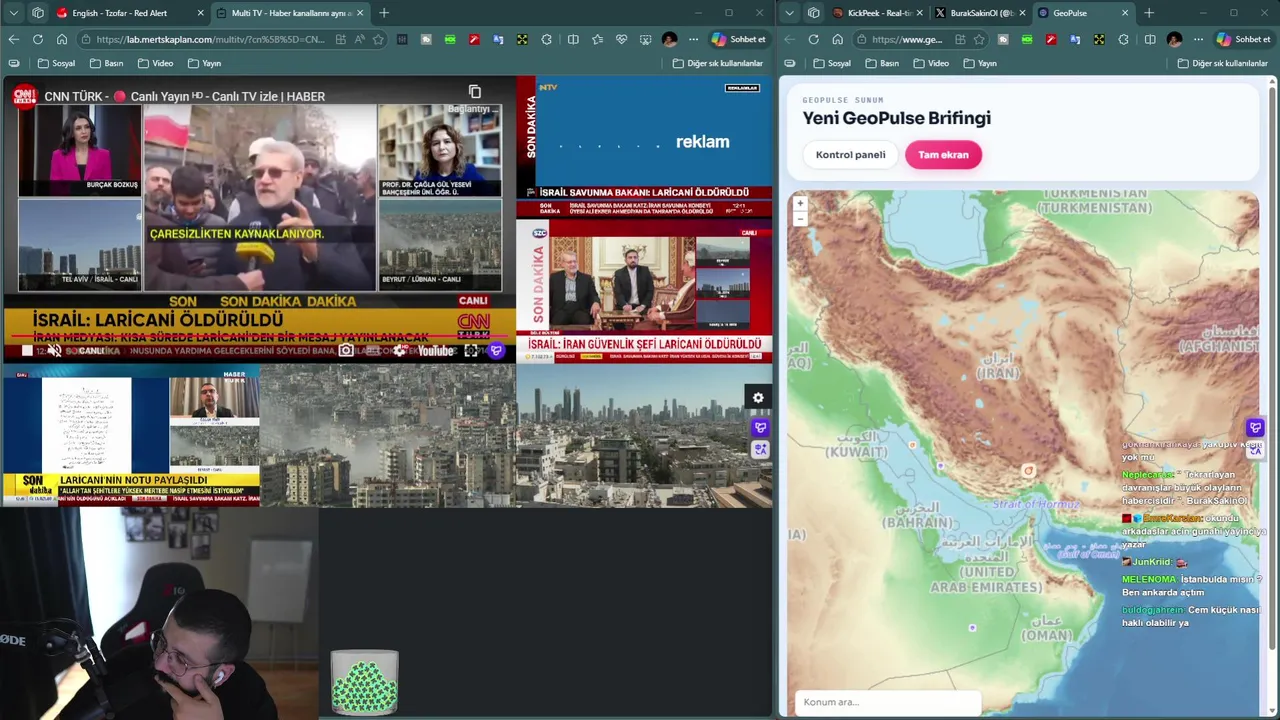Click the MELENOMA chat message
This screenshot has height=720, width=1280.
(1190, 585)
